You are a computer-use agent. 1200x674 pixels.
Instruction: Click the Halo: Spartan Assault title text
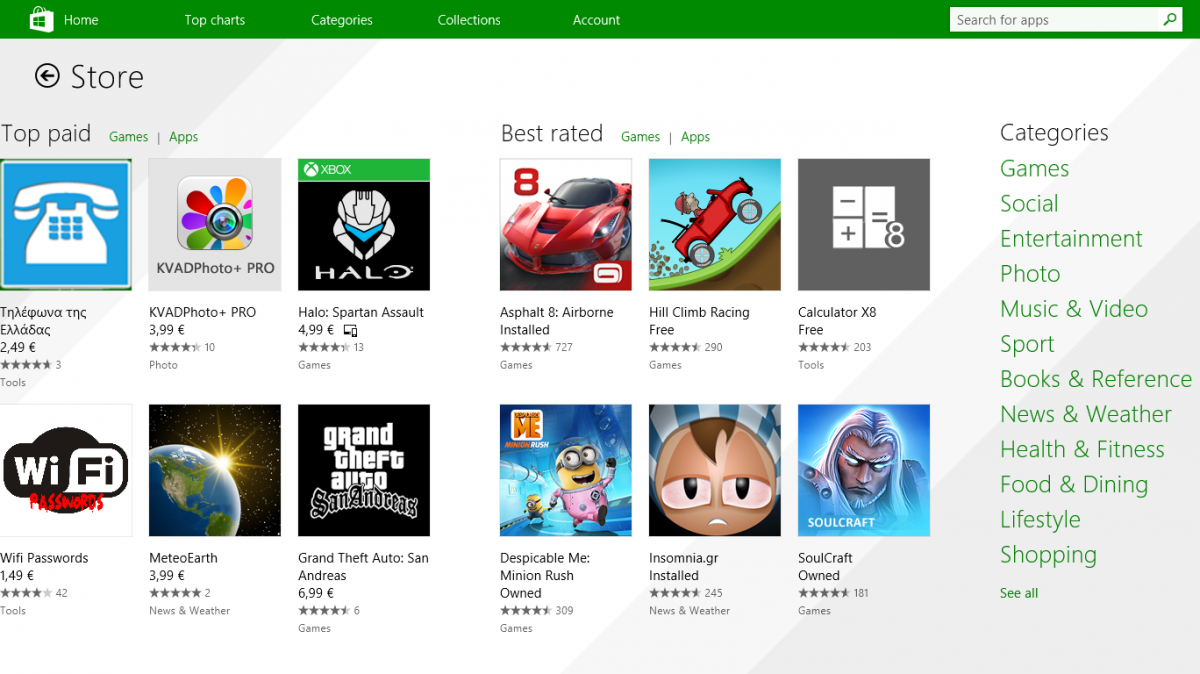coord(361,312)
